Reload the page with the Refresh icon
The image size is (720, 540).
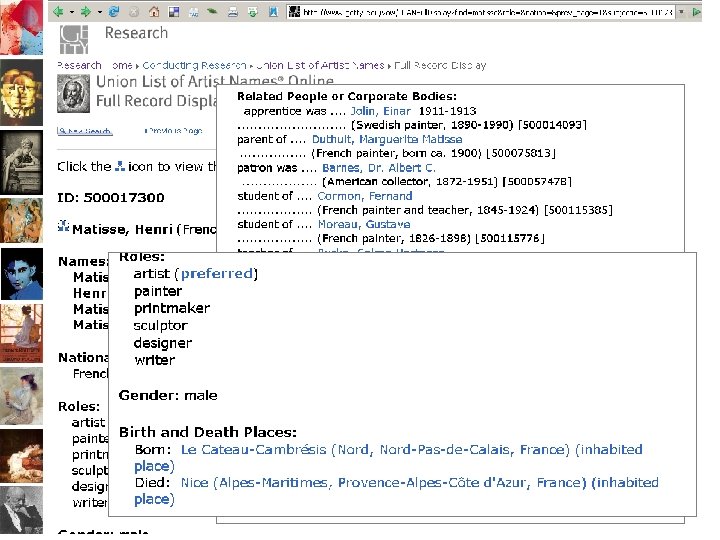point(113,12)
